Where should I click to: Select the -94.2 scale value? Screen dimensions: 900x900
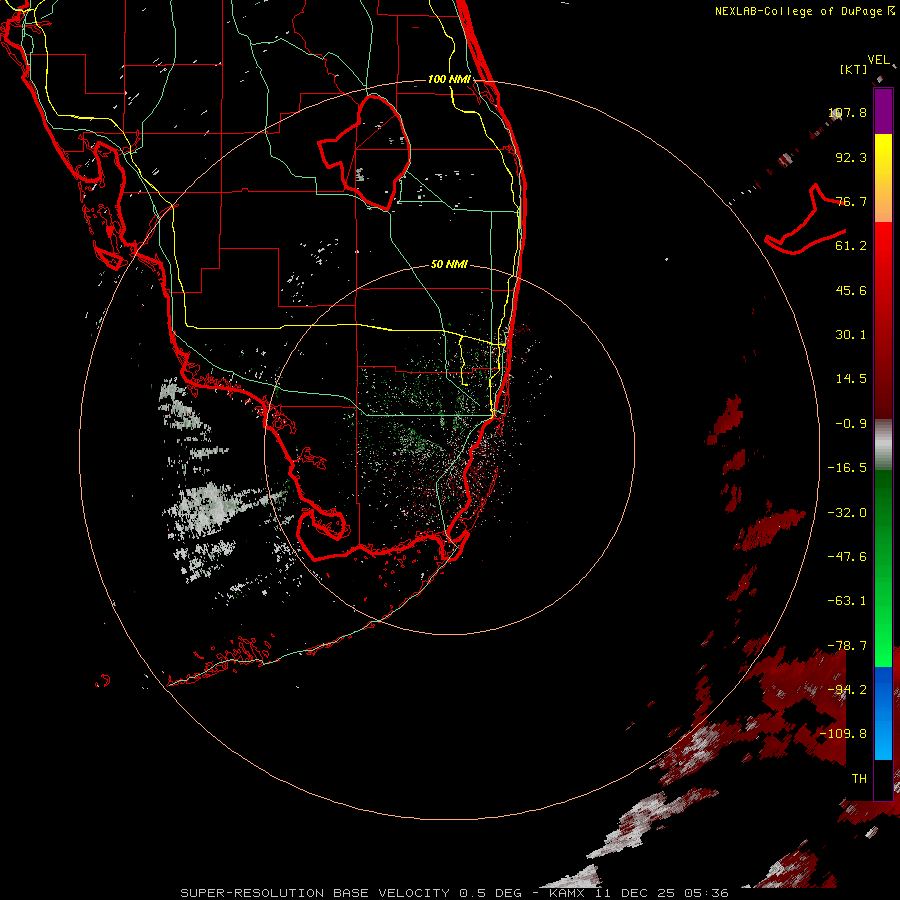847,690
